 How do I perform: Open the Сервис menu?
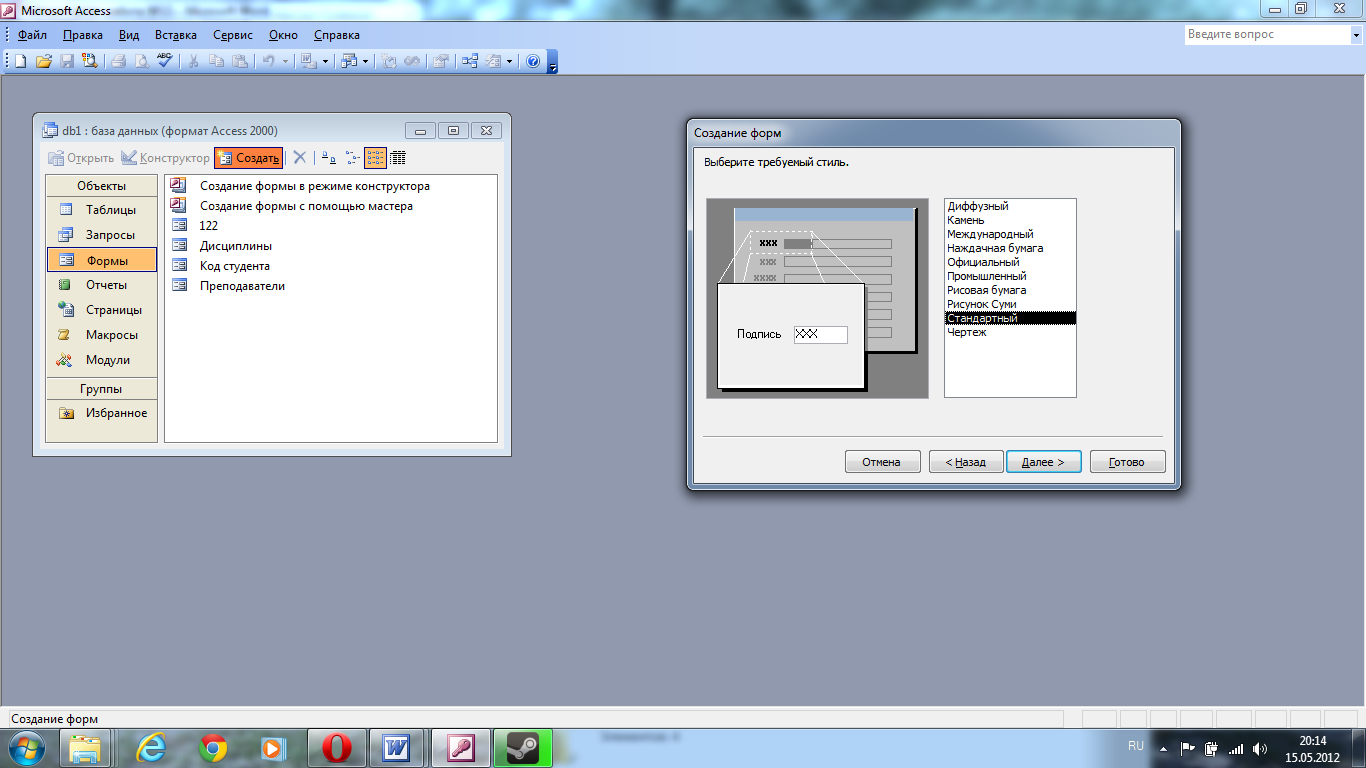233,35
